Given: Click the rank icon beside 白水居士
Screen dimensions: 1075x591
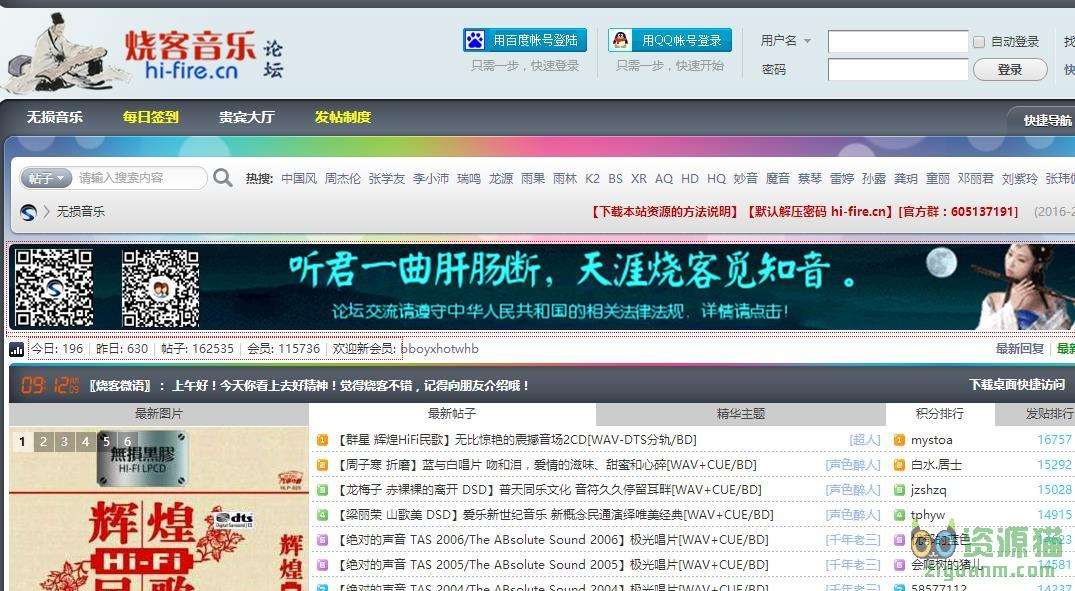Looking at the screenshot, I should 899,465.
